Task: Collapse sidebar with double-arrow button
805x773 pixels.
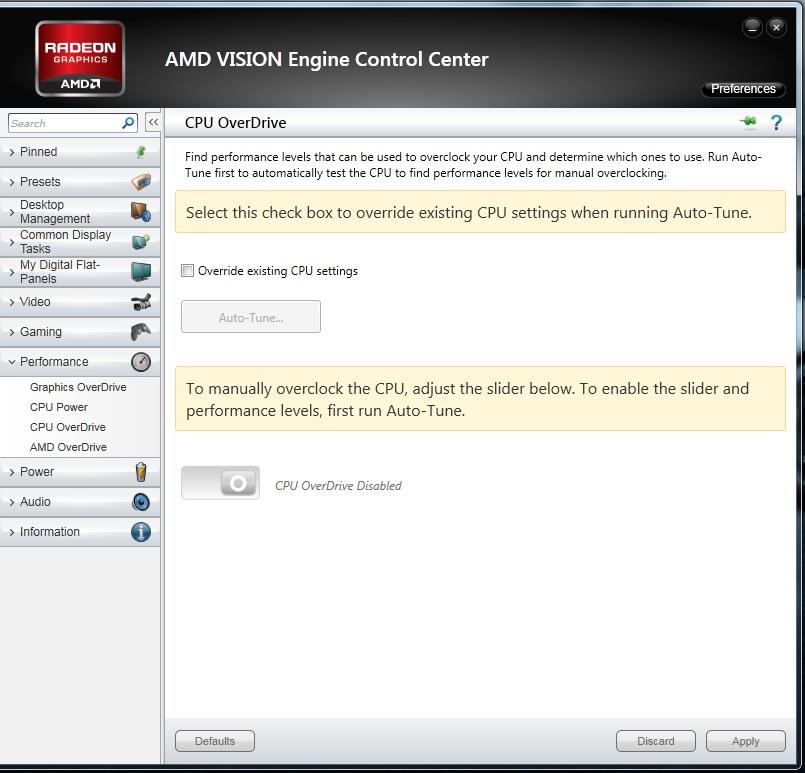Action: (x=153, y=122)
